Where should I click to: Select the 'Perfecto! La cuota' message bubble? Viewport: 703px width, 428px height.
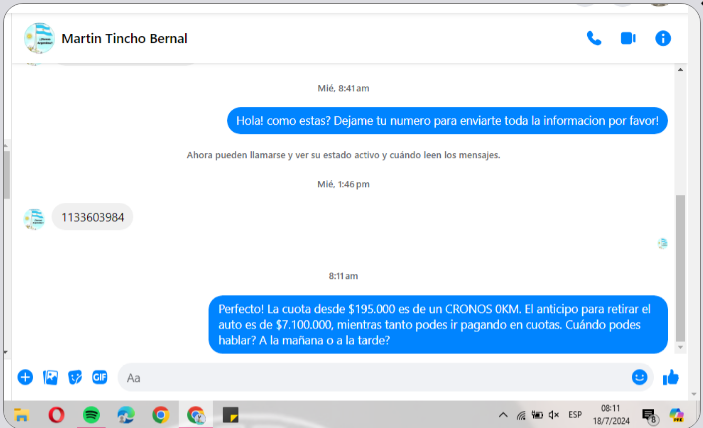click(438, 324)
